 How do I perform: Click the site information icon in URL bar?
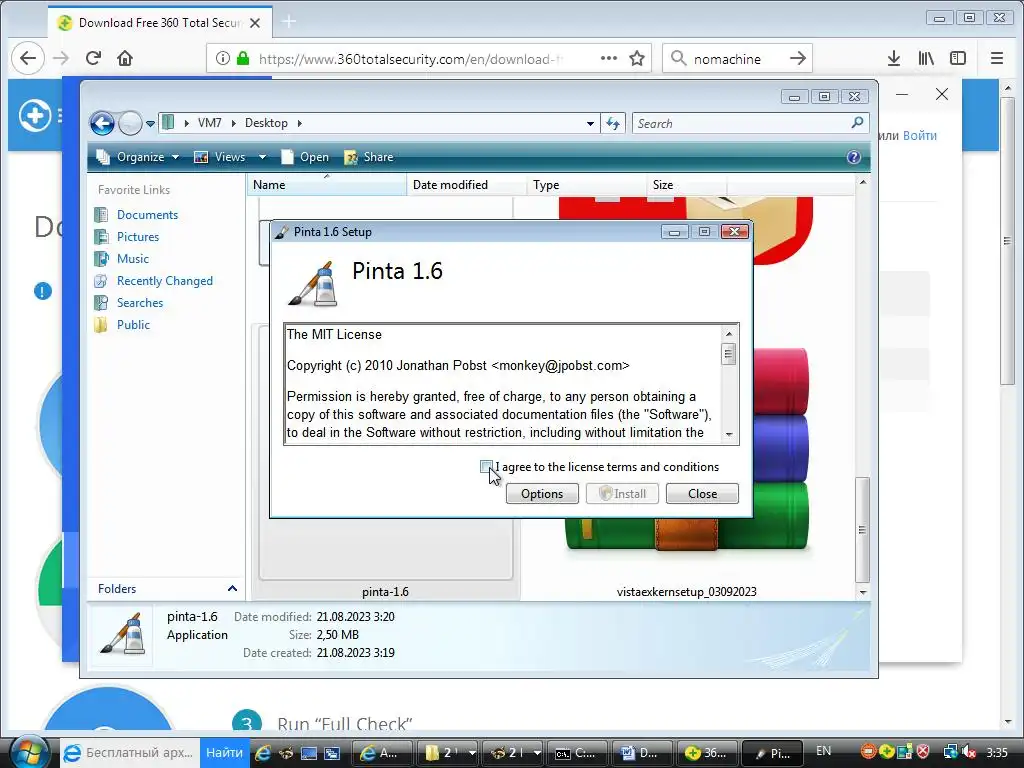223,58
